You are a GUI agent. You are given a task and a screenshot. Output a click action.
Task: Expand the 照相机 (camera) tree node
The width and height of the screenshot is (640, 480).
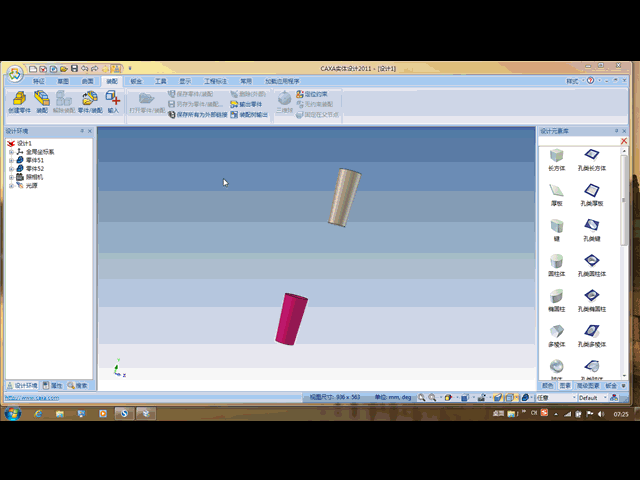(x=11, y=177)
